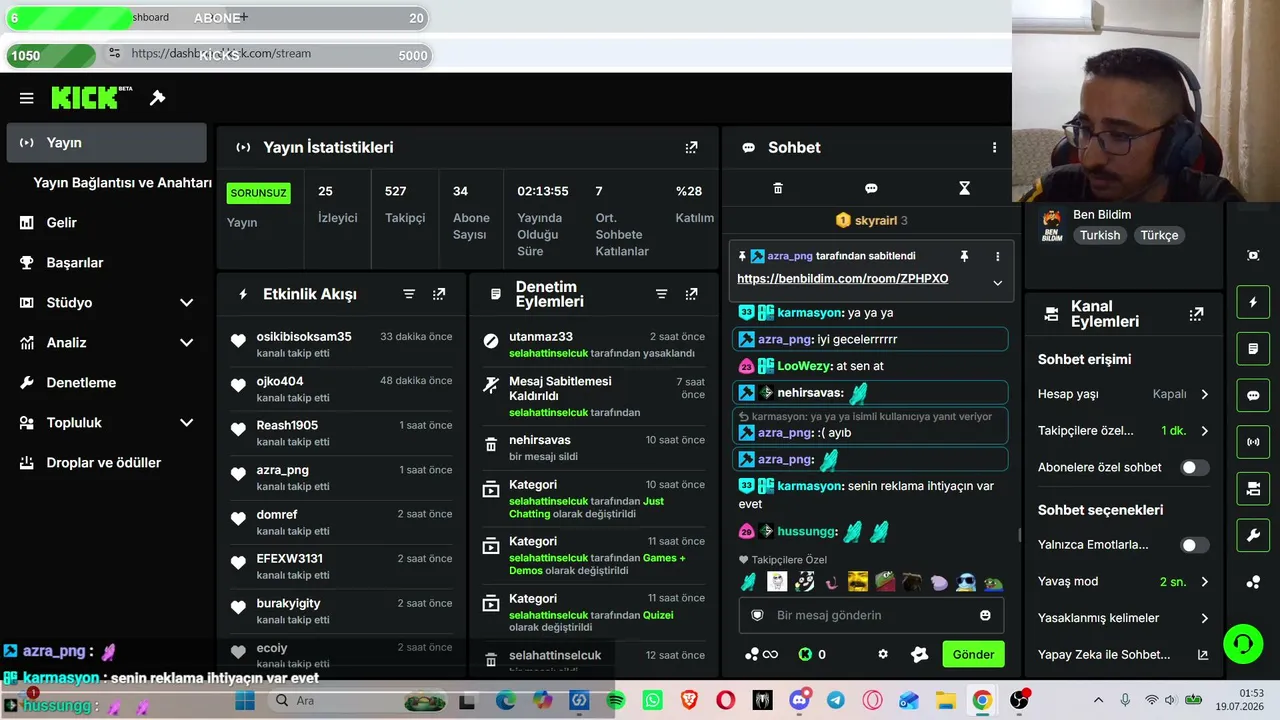Image resolution: width=1280 pixels, height=720 pixels.
Task: Click the chat panel scrollbar
Action: pyautogui.click(x=1019, y=535)
